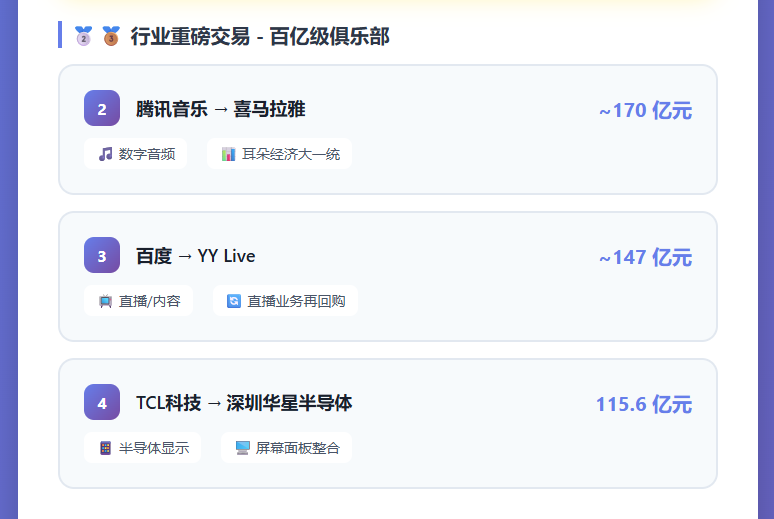
Task: Open the 直播/内容 tag
Action: pyautogui.click(x=138, y=301)
